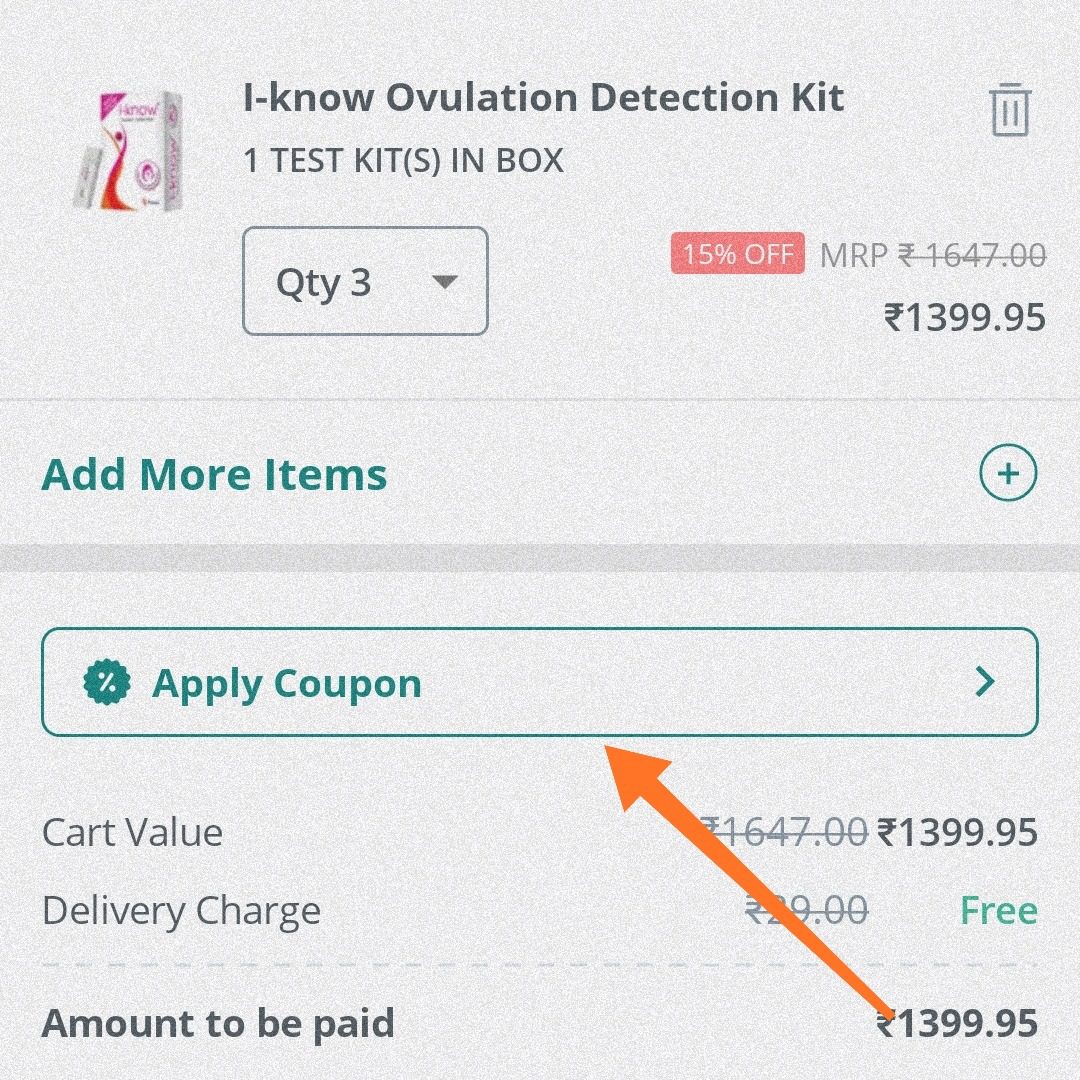Tap the Add More Items link
Viewport: 1080px width, 1080px height.
click(x=214, y=475)
